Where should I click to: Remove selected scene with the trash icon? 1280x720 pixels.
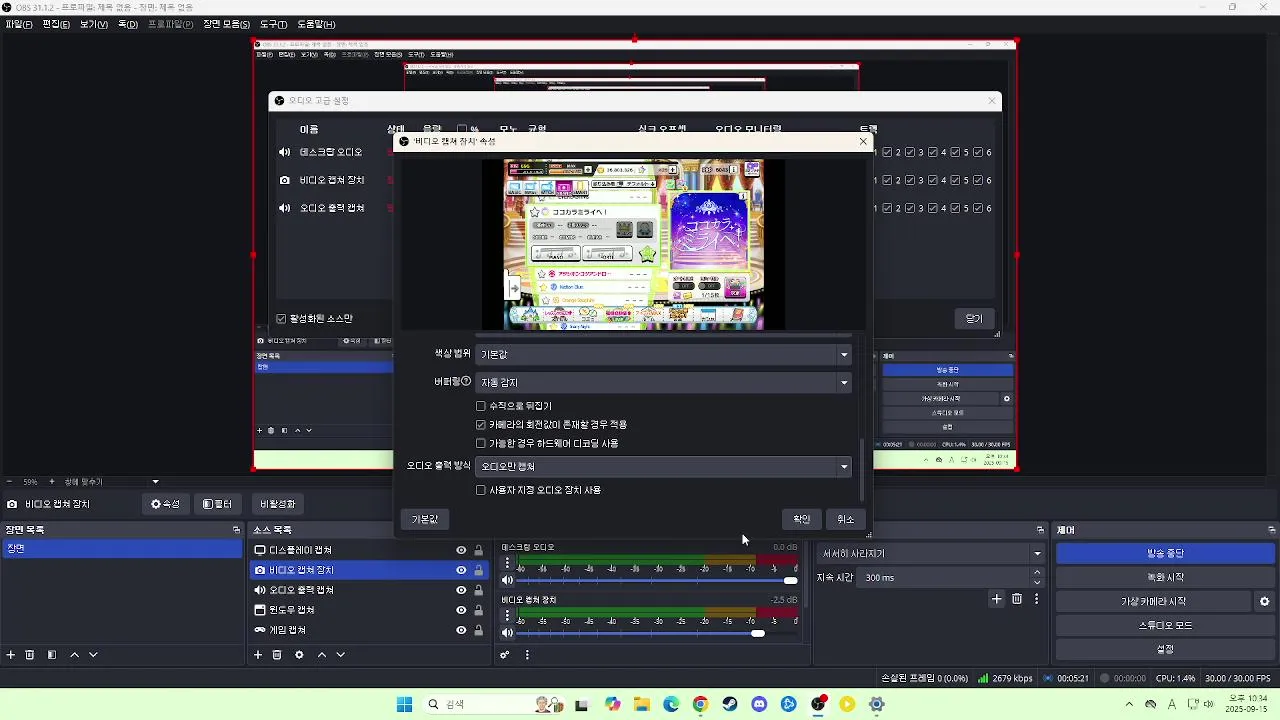coord(30,655)
